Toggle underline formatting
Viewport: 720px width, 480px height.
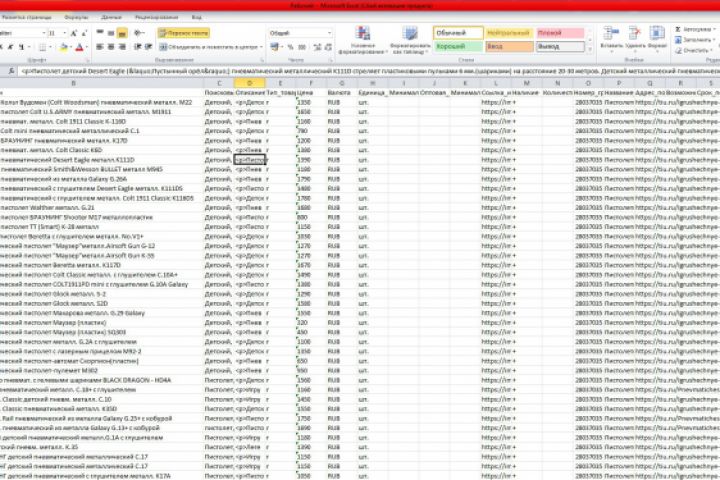click(x=22, y=47)
